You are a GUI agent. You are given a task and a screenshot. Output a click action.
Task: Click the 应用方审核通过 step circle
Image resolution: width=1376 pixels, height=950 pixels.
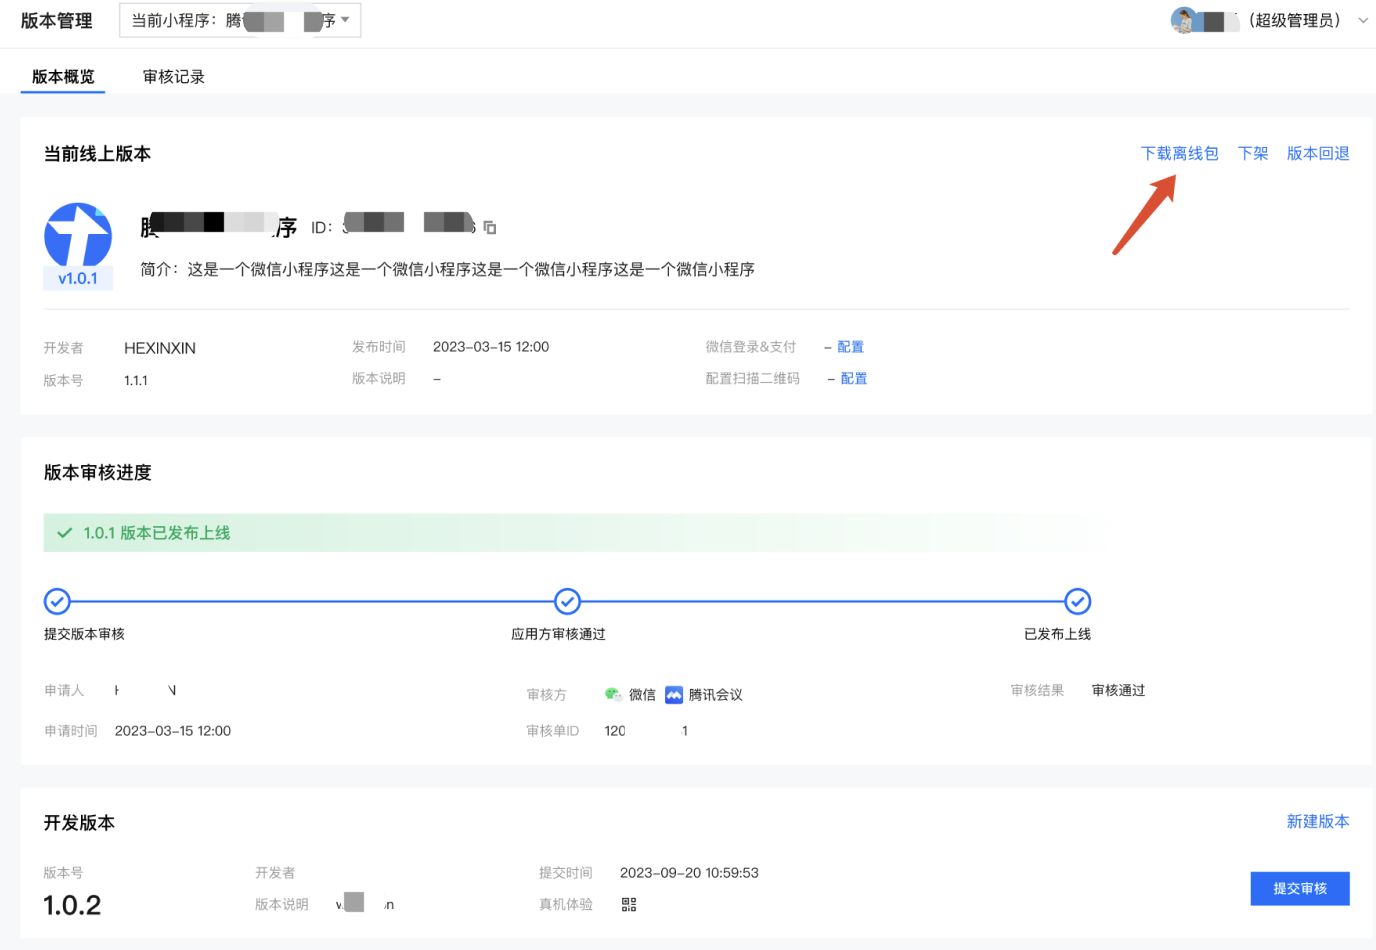pyautogui.click(x=567, y=601)
